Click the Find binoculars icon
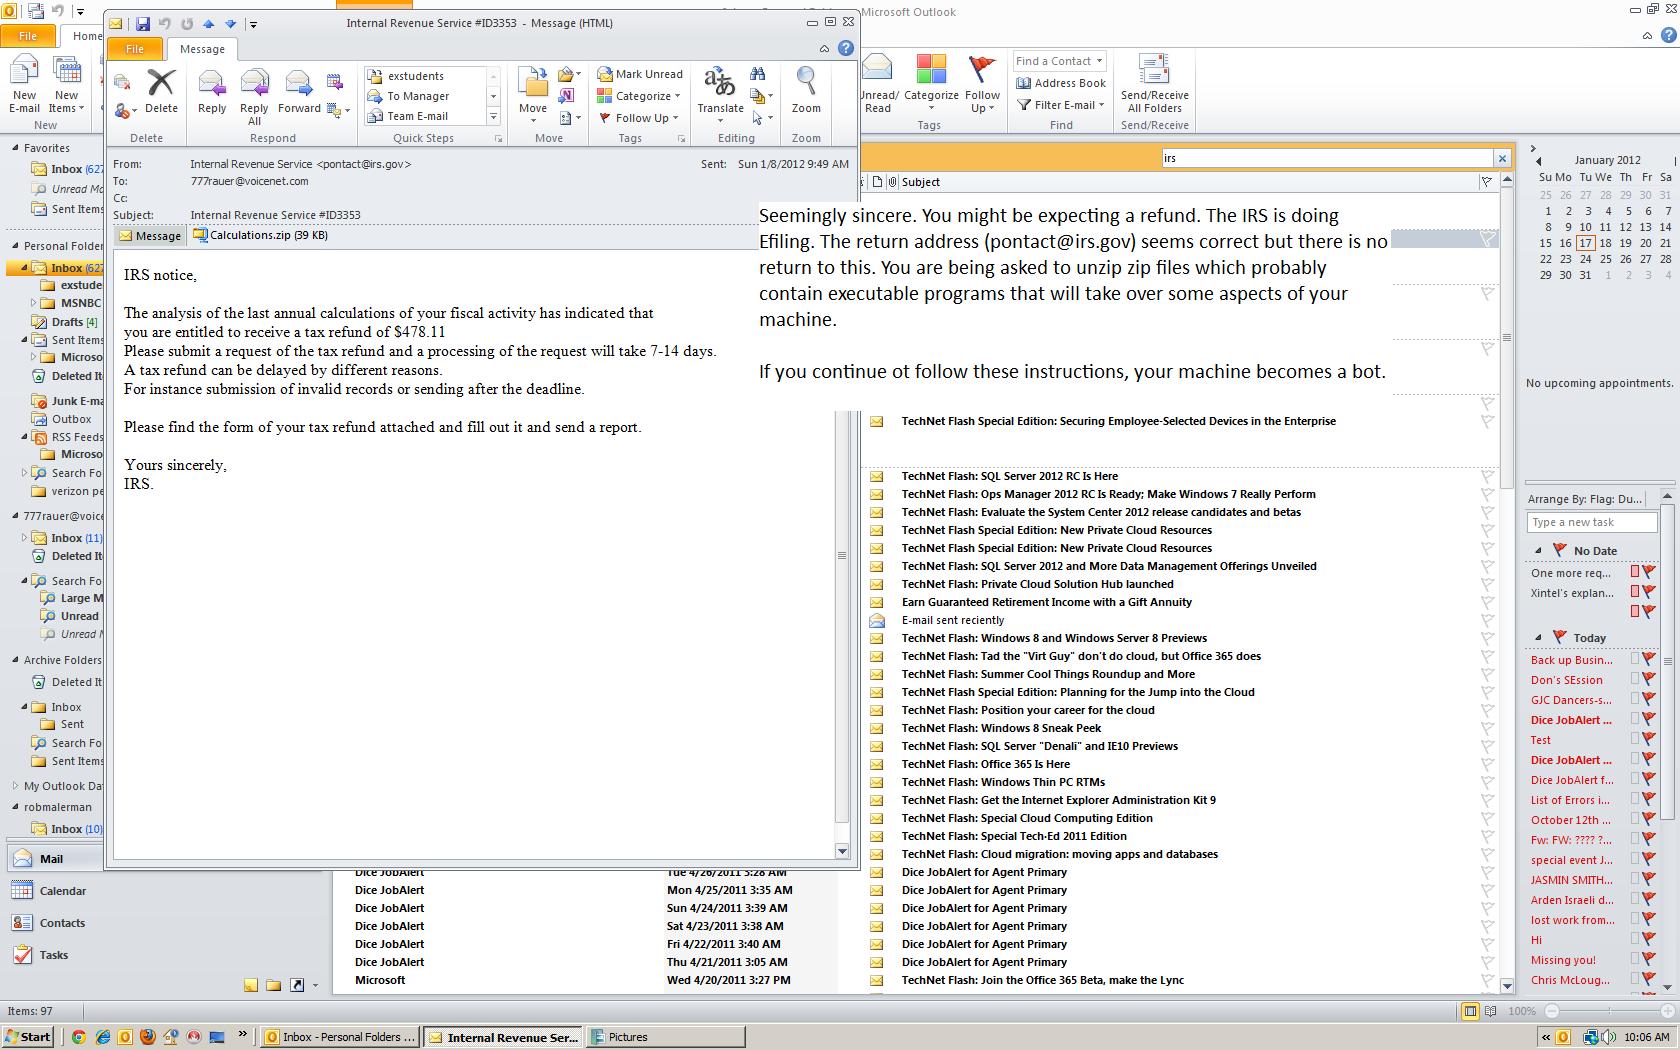Viewport: 1680px width, 1050px height. 758,74
